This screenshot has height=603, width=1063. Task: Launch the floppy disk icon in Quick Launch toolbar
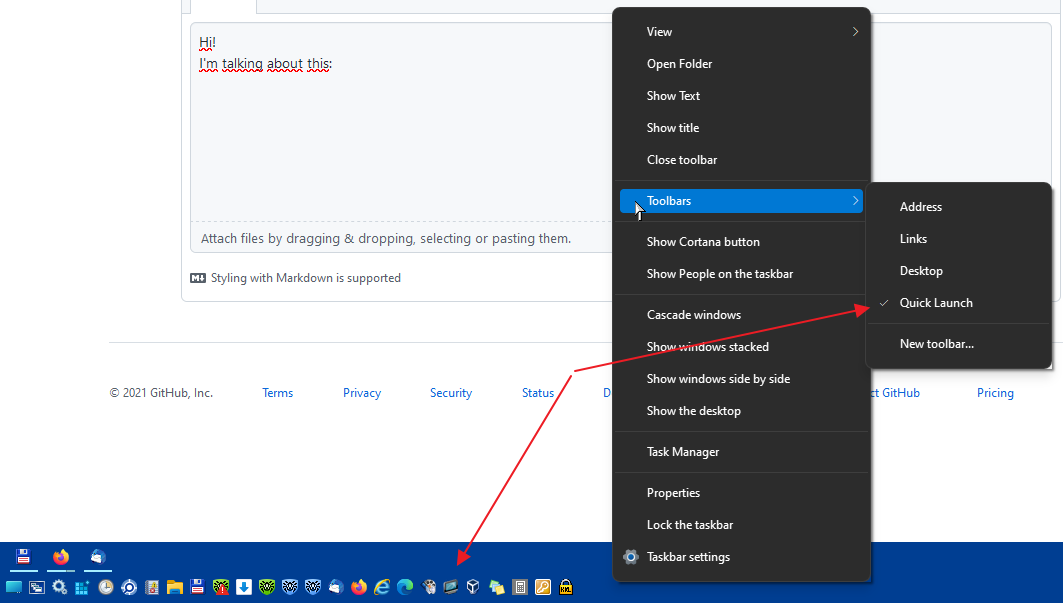(197, 587)
